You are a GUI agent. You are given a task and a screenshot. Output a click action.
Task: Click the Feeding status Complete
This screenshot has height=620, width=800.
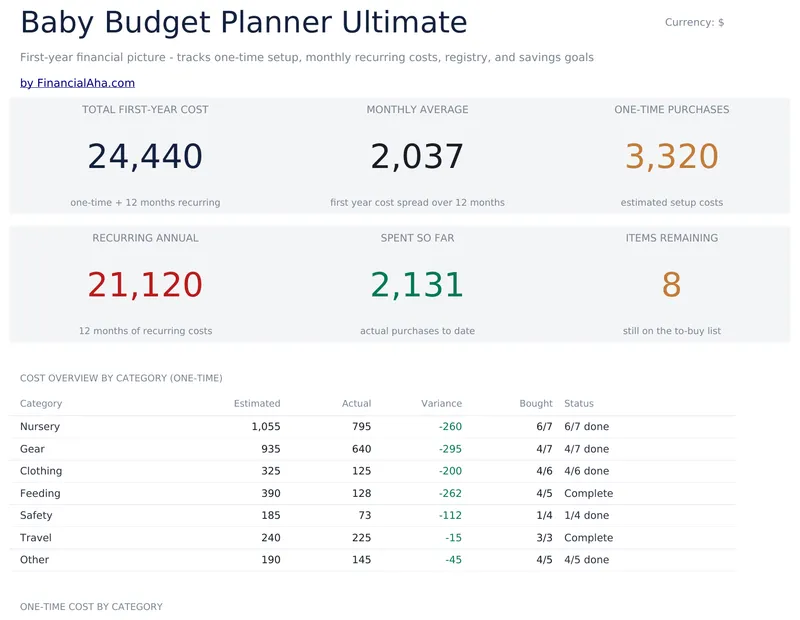tap(589, 493)
